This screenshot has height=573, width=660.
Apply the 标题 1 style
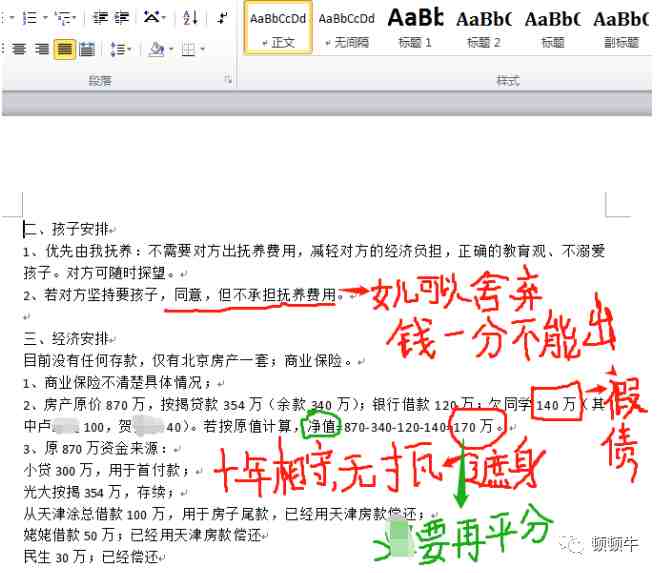(415, 28)
